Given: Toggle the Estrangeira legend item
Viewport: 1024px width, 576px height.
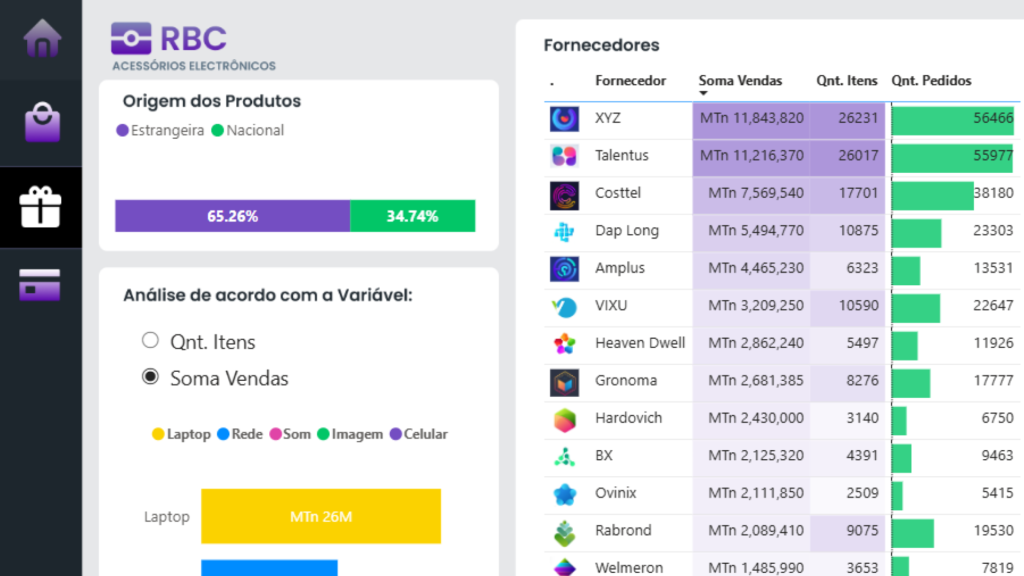Looking at the screenshot, I should [x=160, y=130].
